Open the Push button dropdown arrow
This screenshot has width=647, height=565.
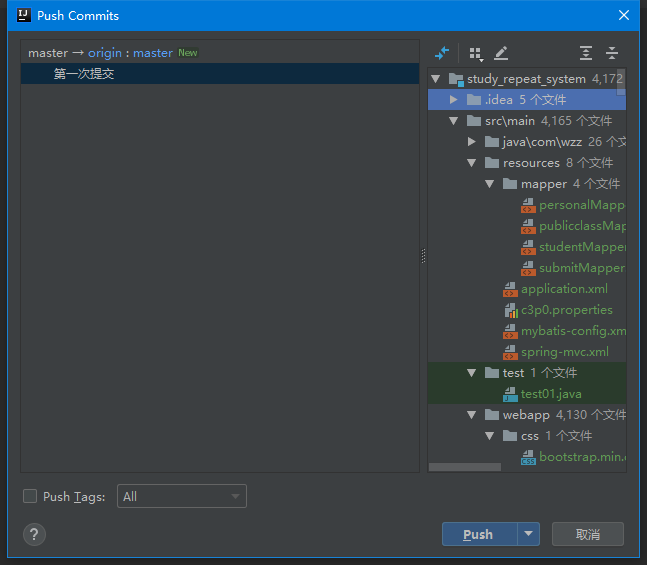(x=529, y=534)
